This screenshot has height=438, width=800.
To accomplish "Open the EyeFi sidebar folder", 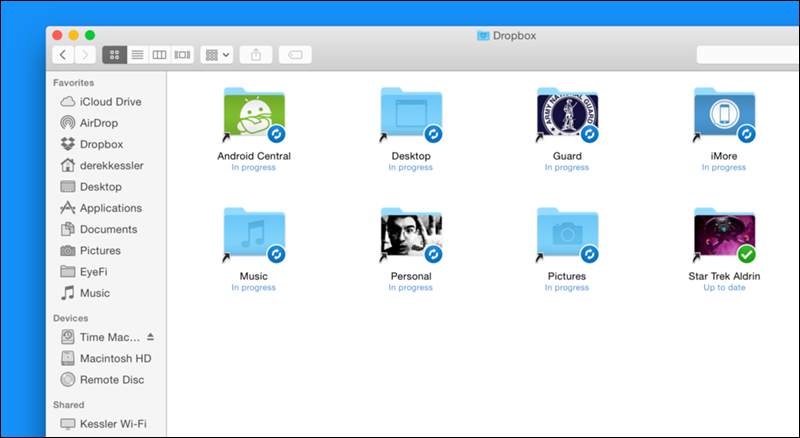I will 84,272.
